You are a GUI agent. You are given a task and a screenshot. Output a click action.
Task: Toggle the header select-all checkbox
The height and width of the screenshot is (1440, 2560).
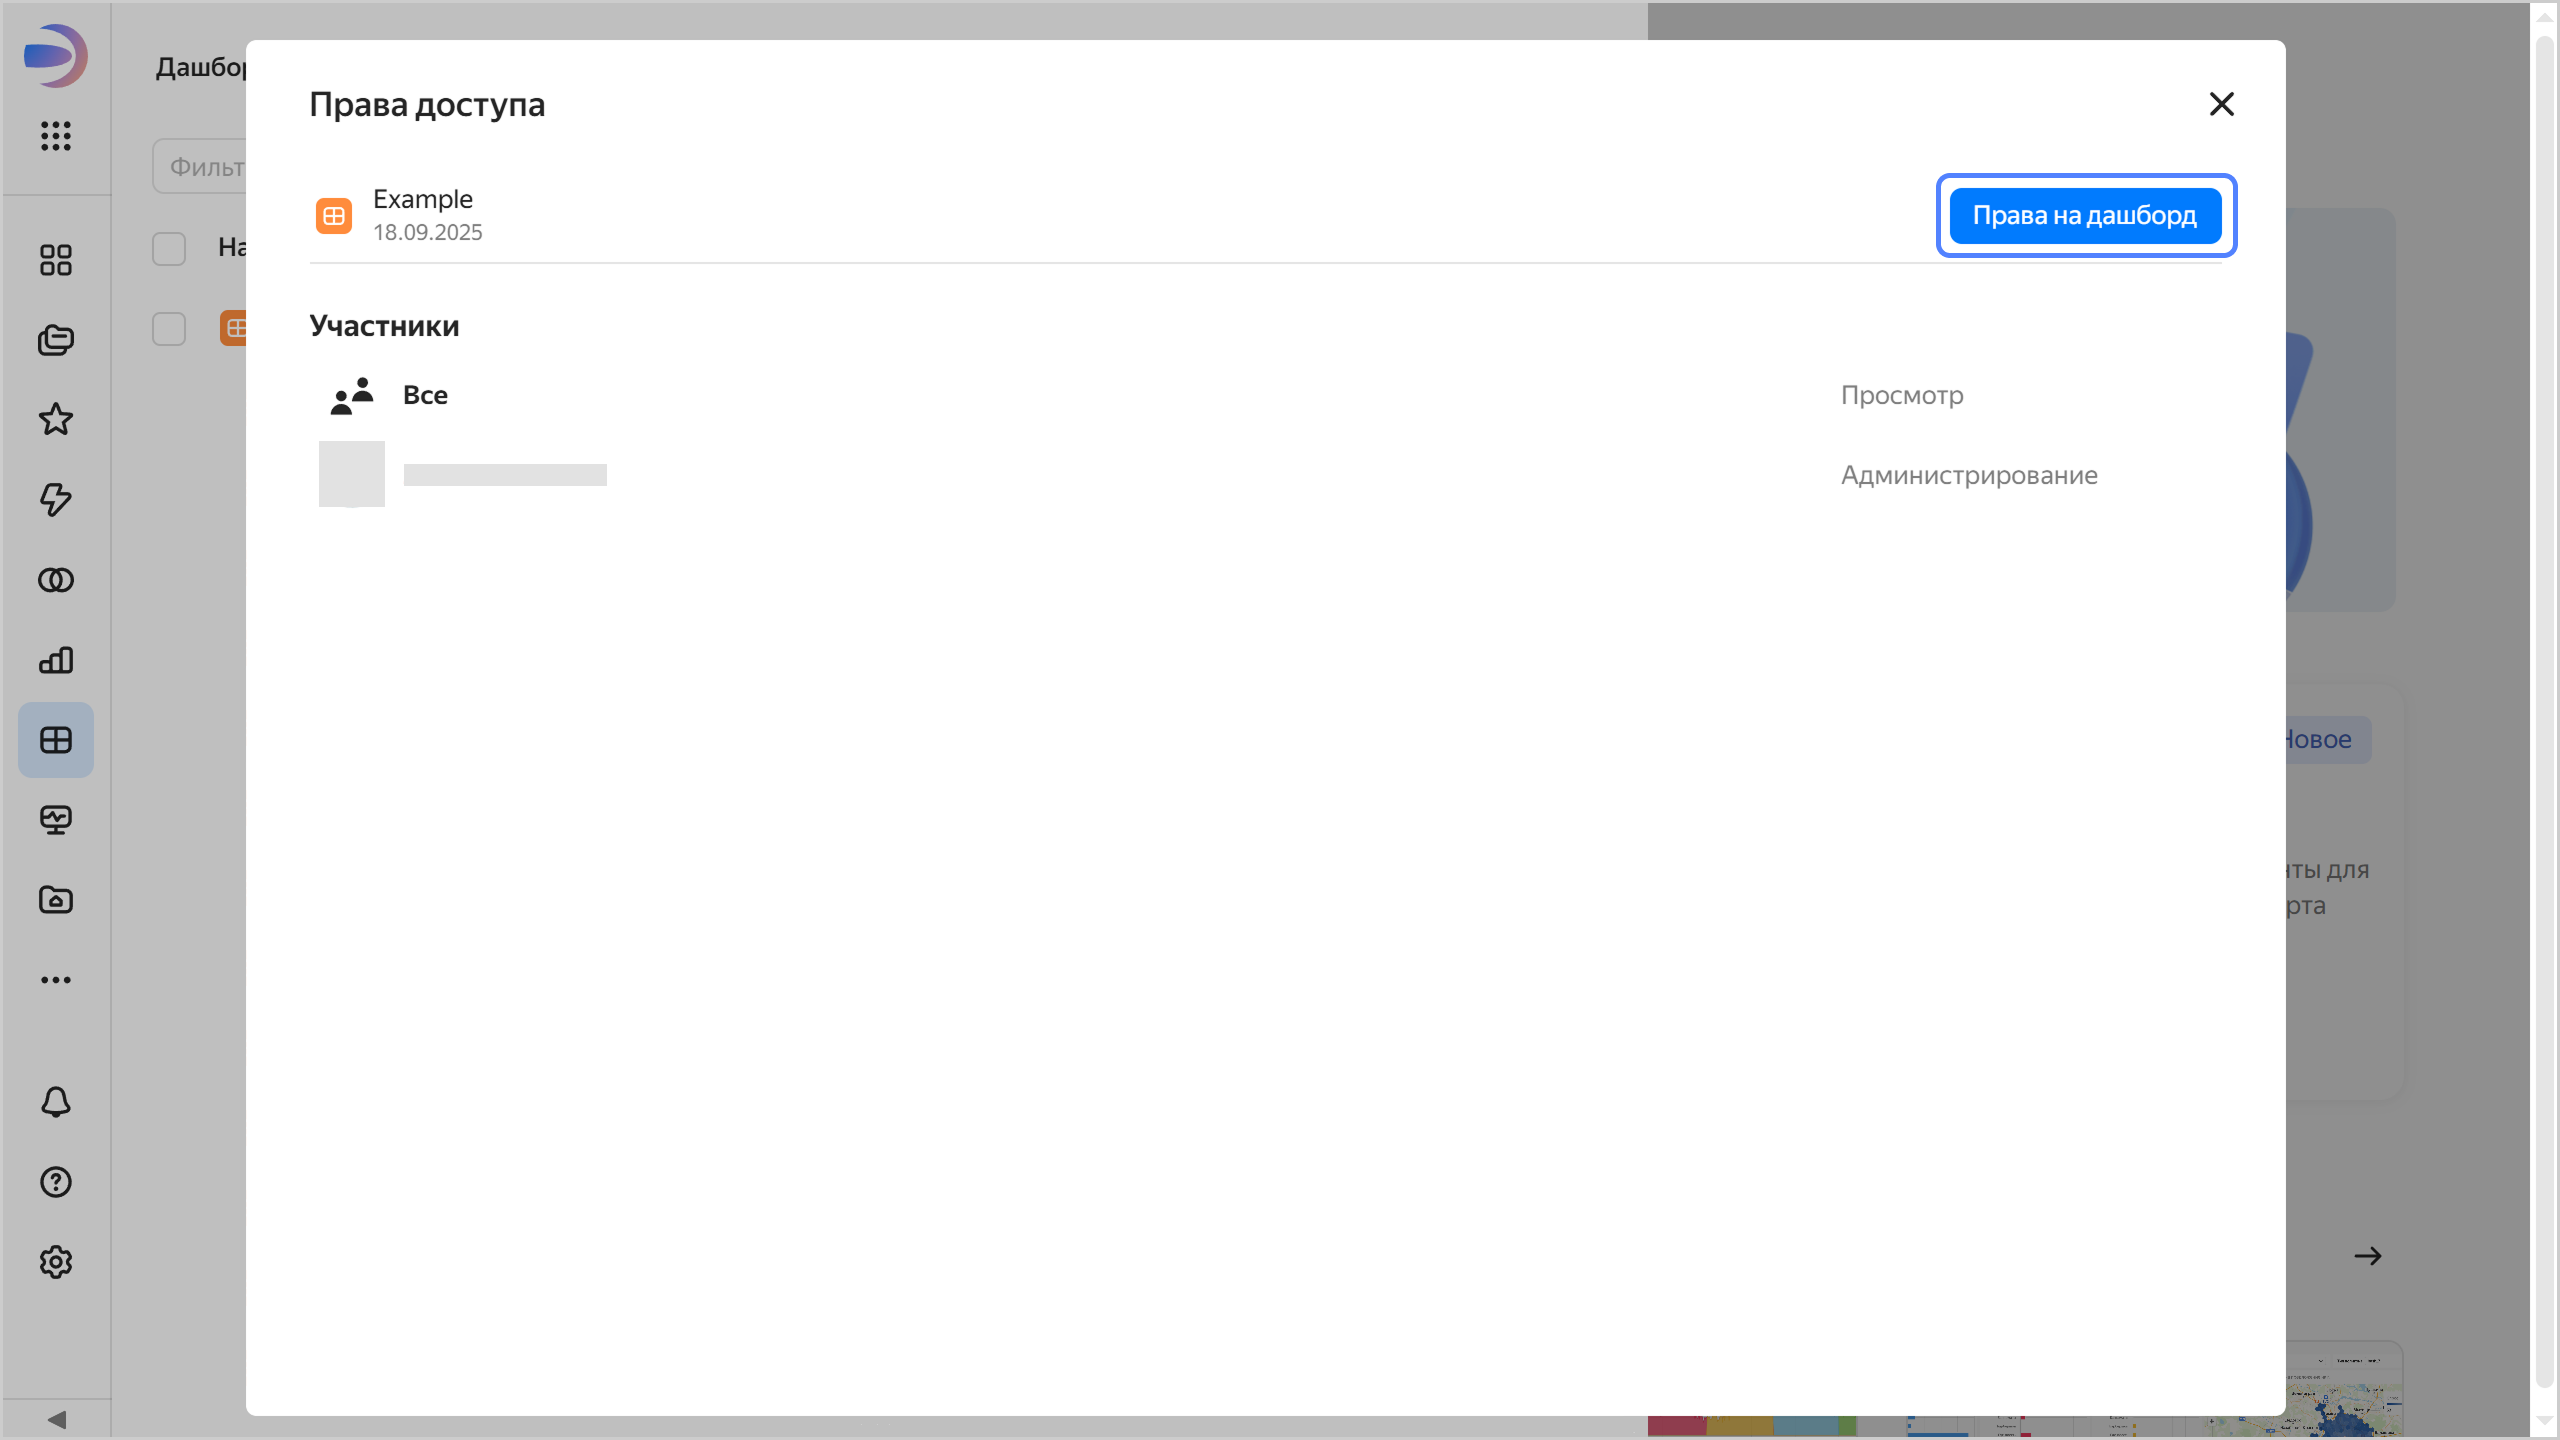point(169,248)
